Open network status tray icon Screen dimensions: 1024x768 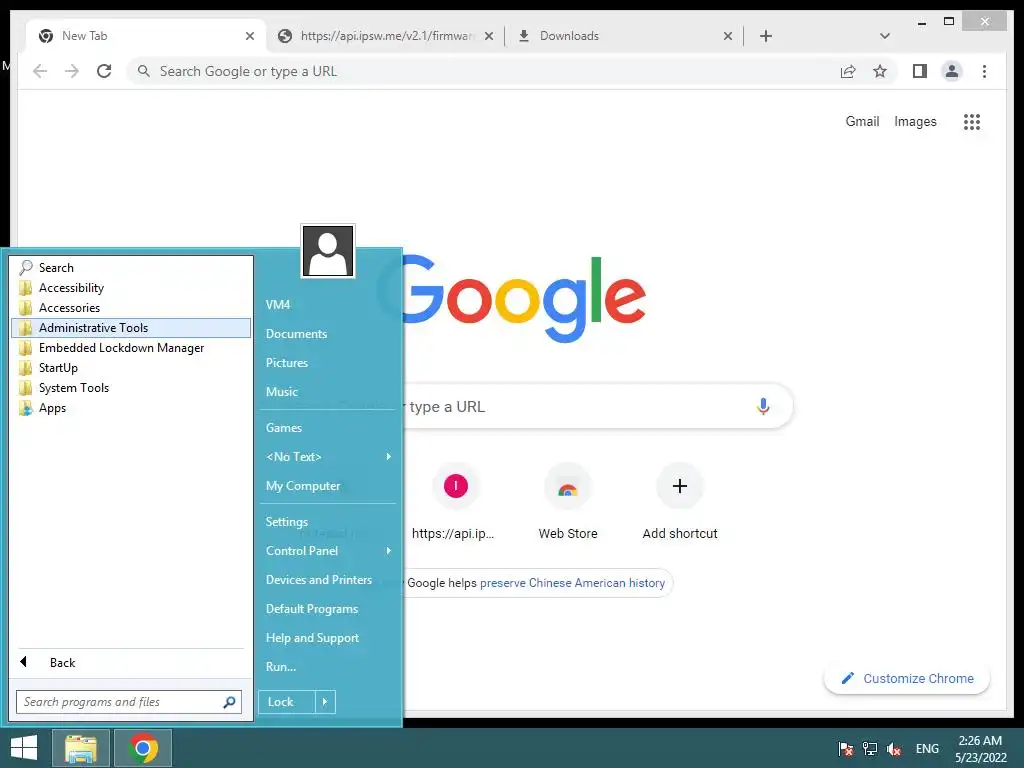(x=870, y=749)
